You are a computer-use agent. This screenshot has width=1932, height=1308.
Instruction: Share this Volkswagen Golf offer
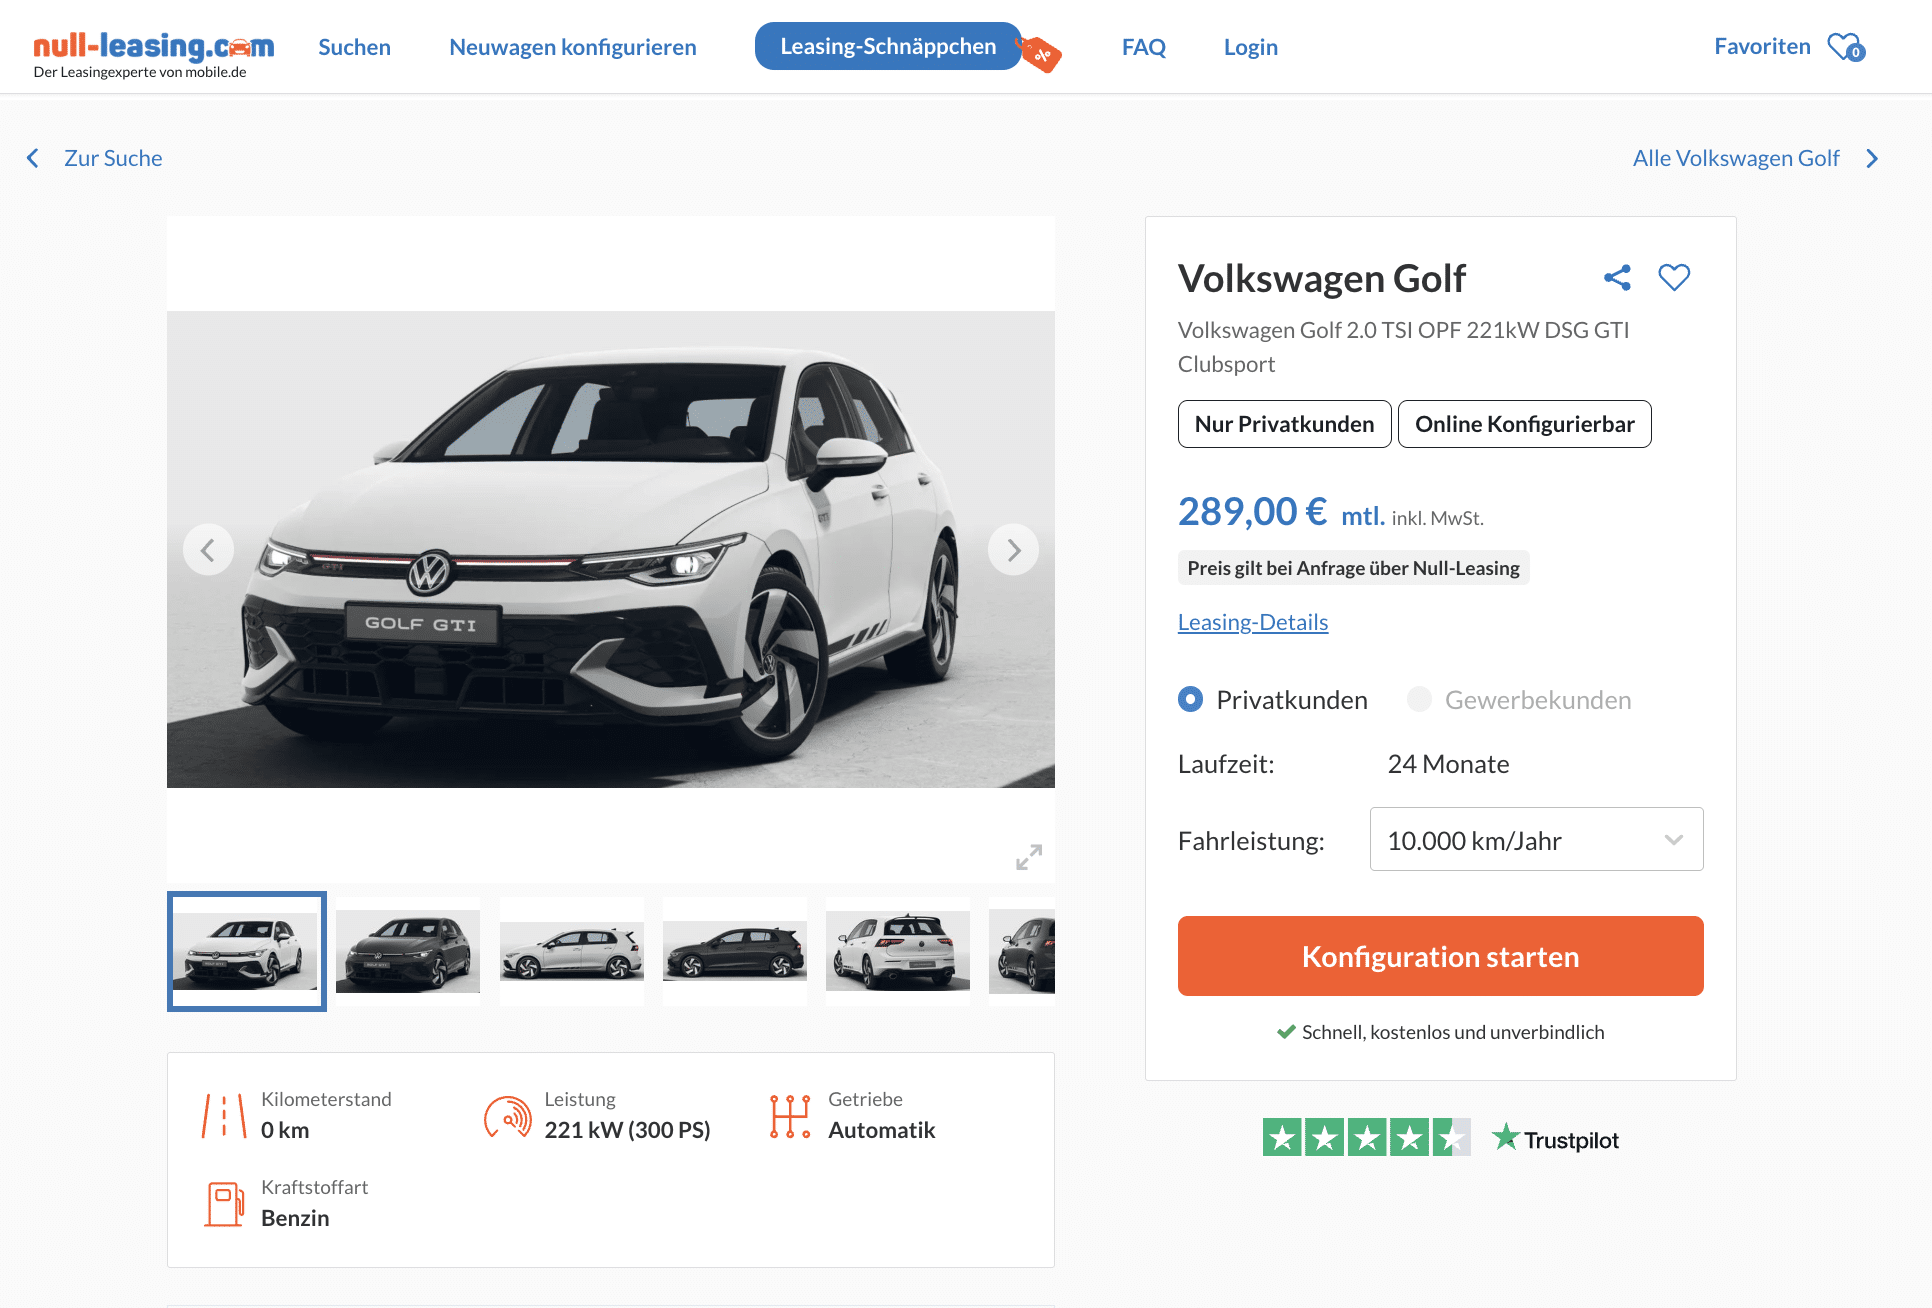point(1617,278)
